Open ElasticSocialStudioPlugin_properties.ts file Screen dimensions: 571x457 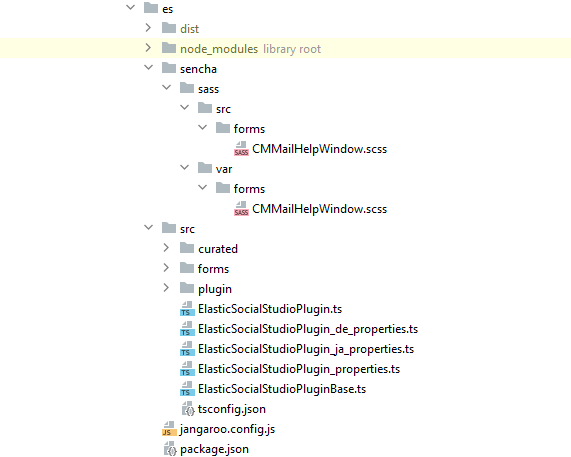pos(299,369)
